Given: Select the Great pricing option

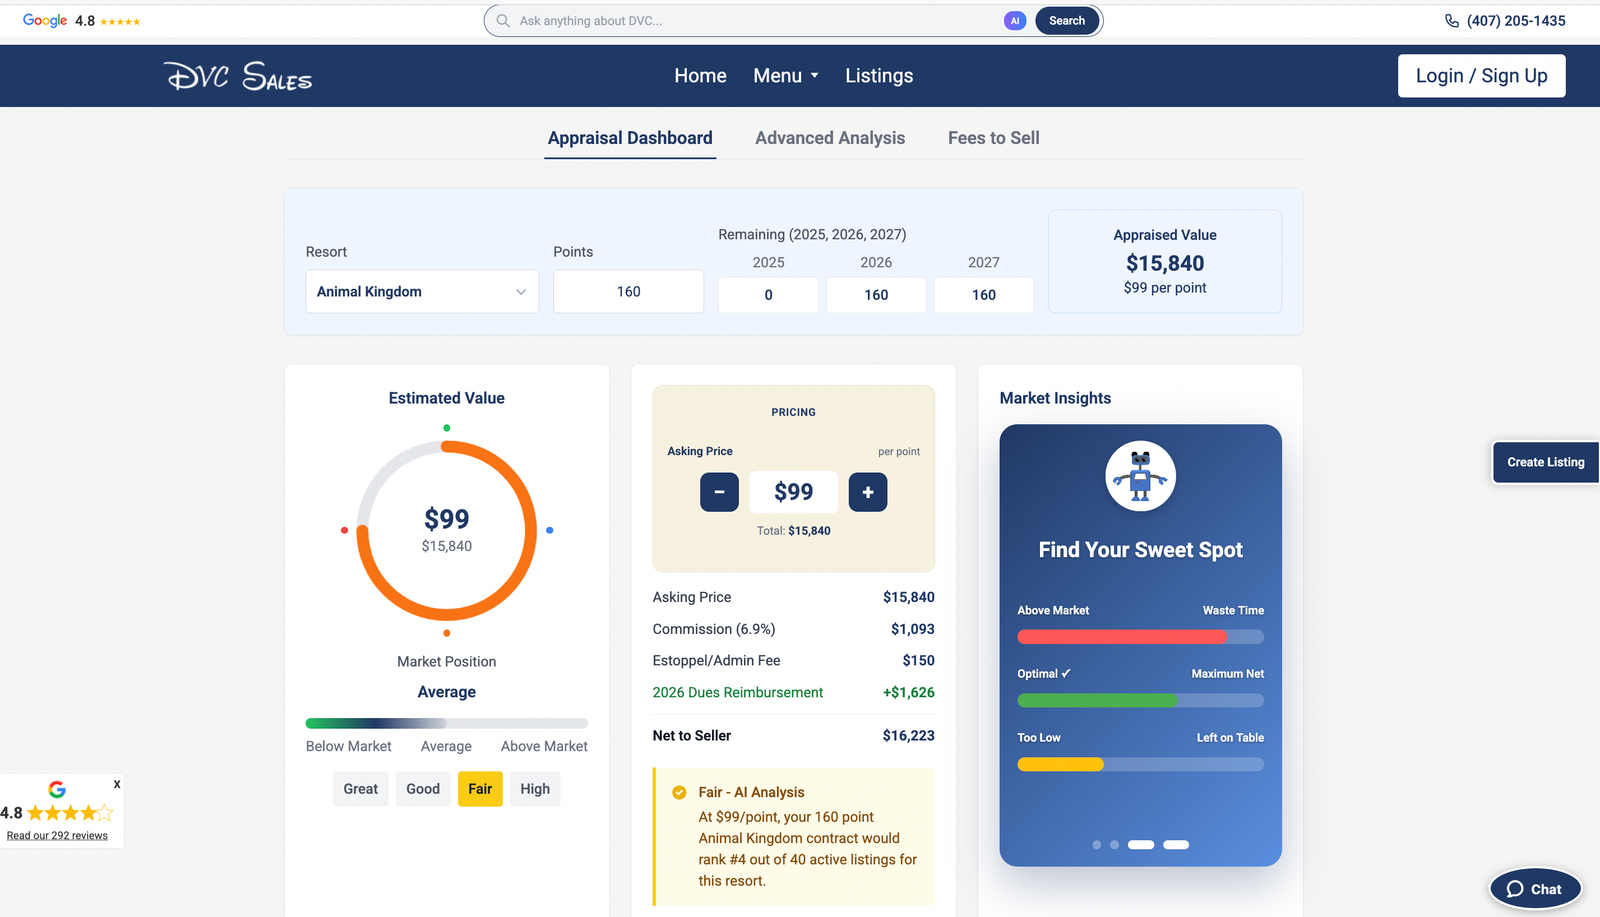Looking at the screenshot, I should [361, 789].
